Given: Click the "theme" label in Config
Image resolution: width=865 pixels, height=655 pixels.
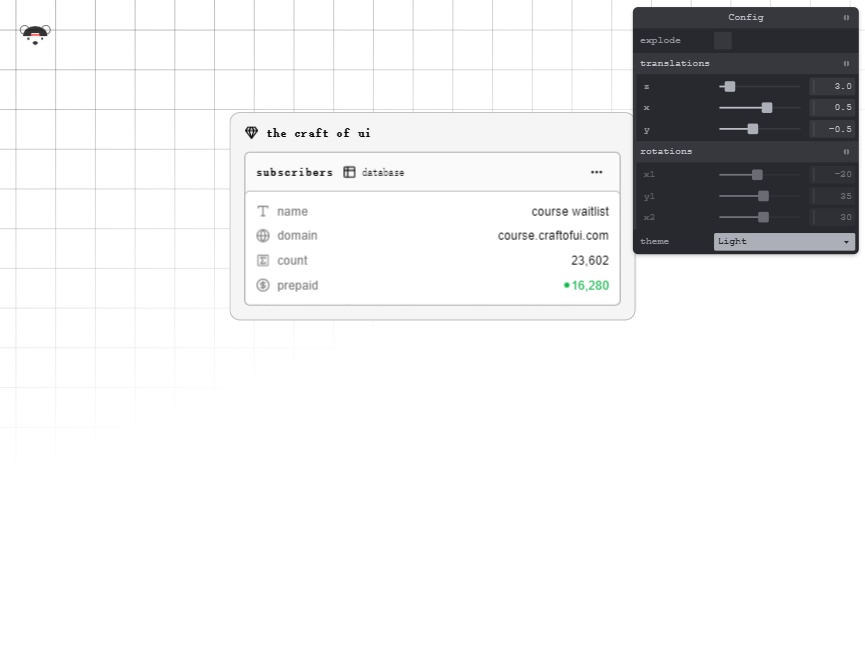Looking at the screenshot, I should (x=654, y=241).
